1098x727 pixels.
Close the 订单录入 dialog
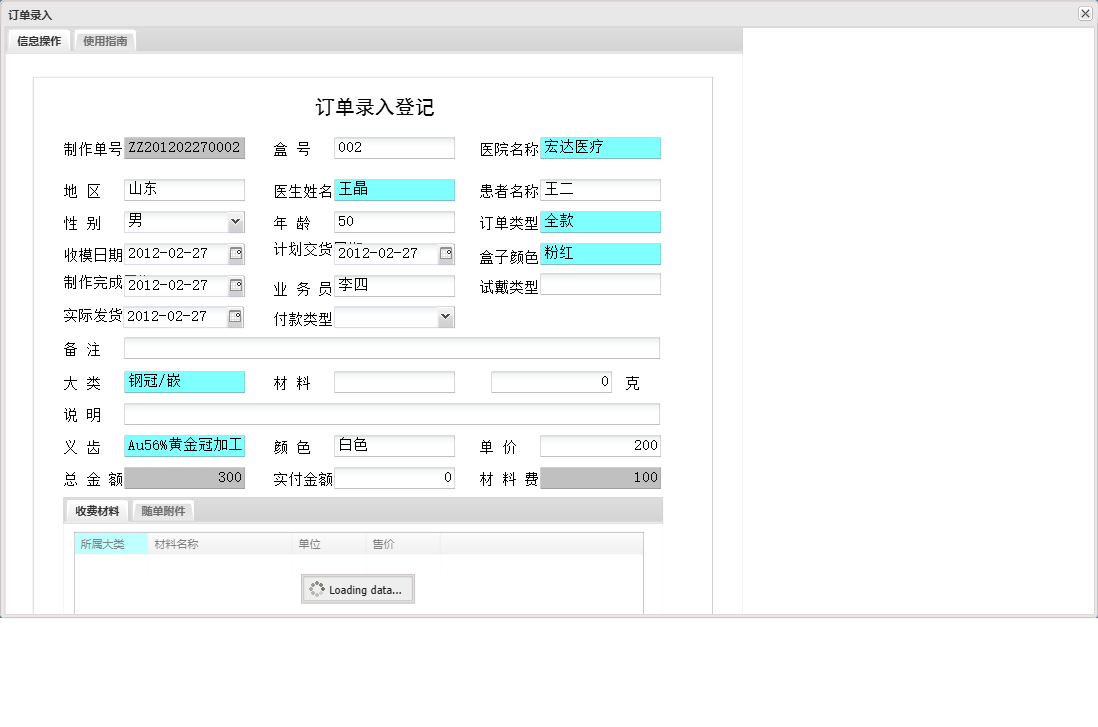pos(1084,13)
